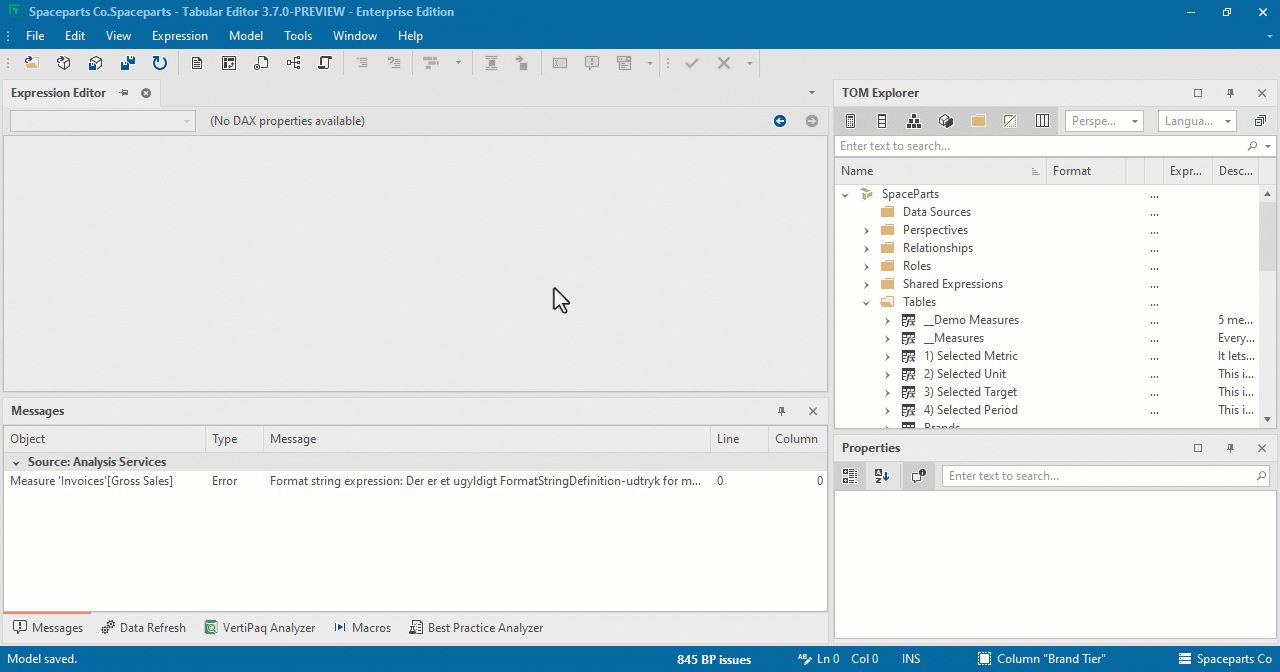Navigate back in the Expression Editor
The image size is (1280, 672).
pos(780,120)
